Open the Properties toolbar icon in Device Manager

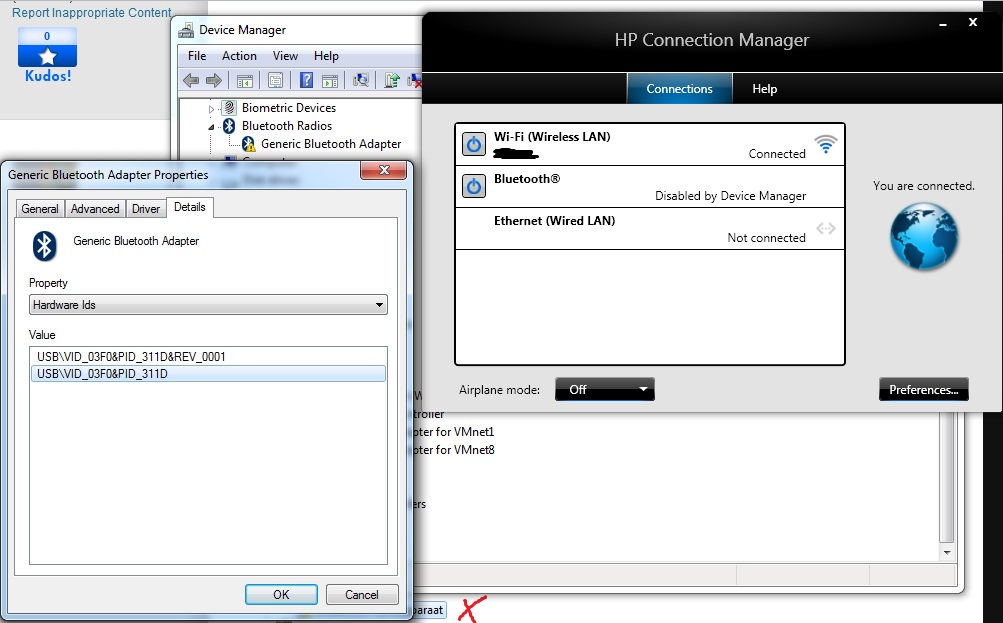pos(276,81)
